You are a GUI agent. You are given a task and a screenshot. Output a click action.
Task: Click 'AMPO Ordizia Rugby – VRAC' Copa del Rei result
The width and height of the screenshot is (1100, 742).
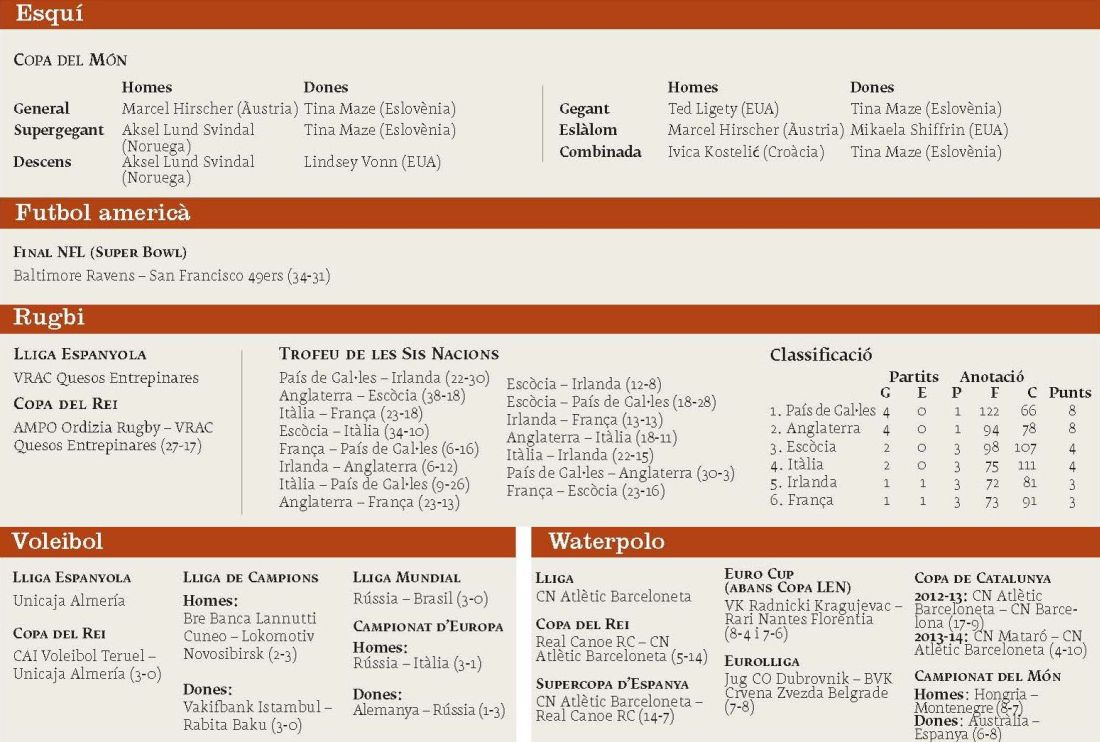[113, 427]
